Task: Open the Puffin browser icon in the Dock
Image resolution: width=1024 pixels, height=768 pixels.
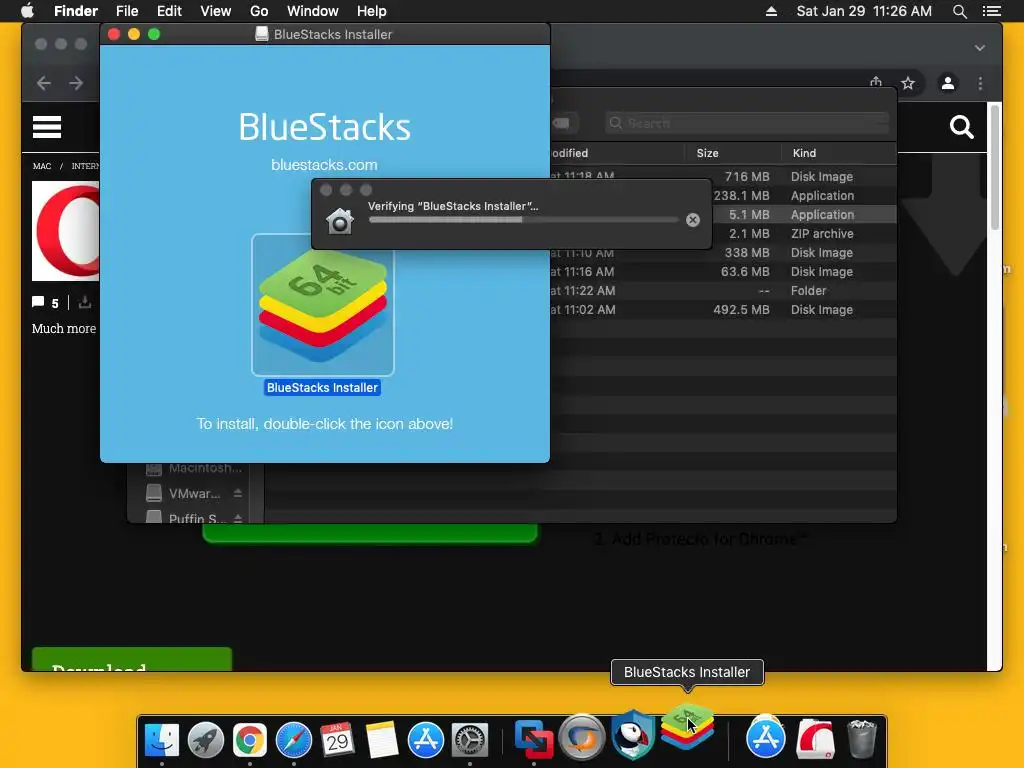Action: click(x=633, y=735)
